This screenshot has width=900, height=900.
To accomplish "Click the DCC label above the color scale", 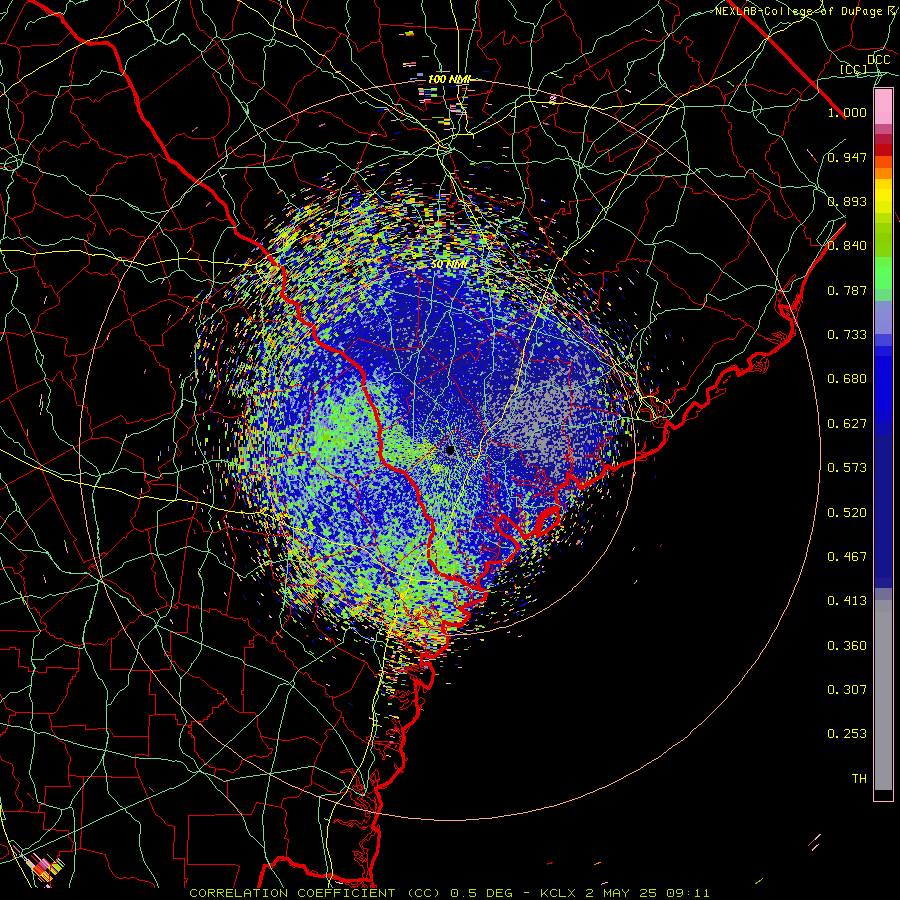I will (x=879, y=60).
